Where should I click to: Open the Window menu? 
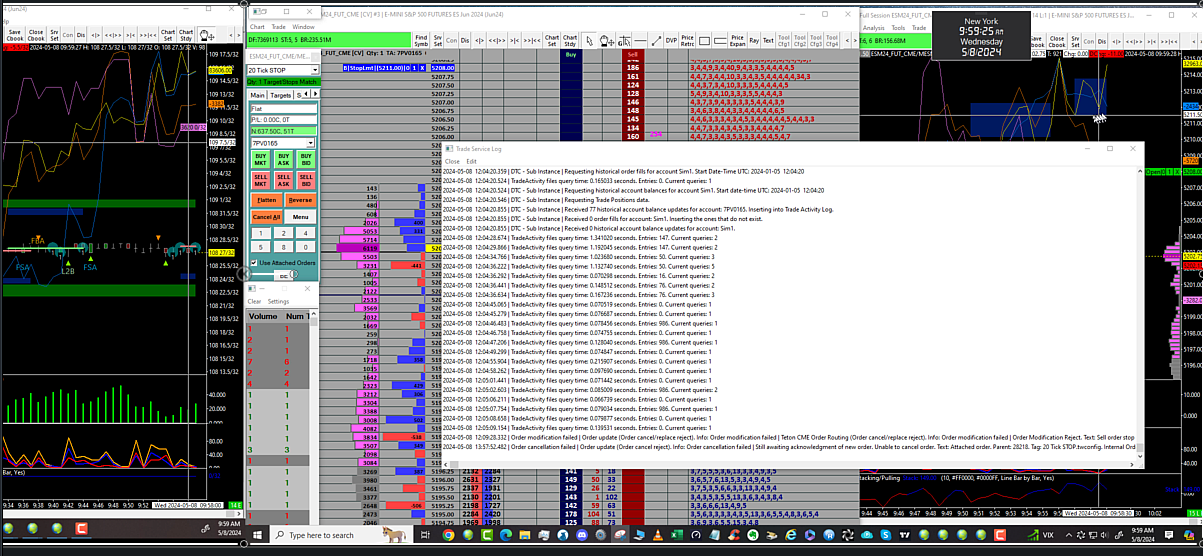pos(304,27)
